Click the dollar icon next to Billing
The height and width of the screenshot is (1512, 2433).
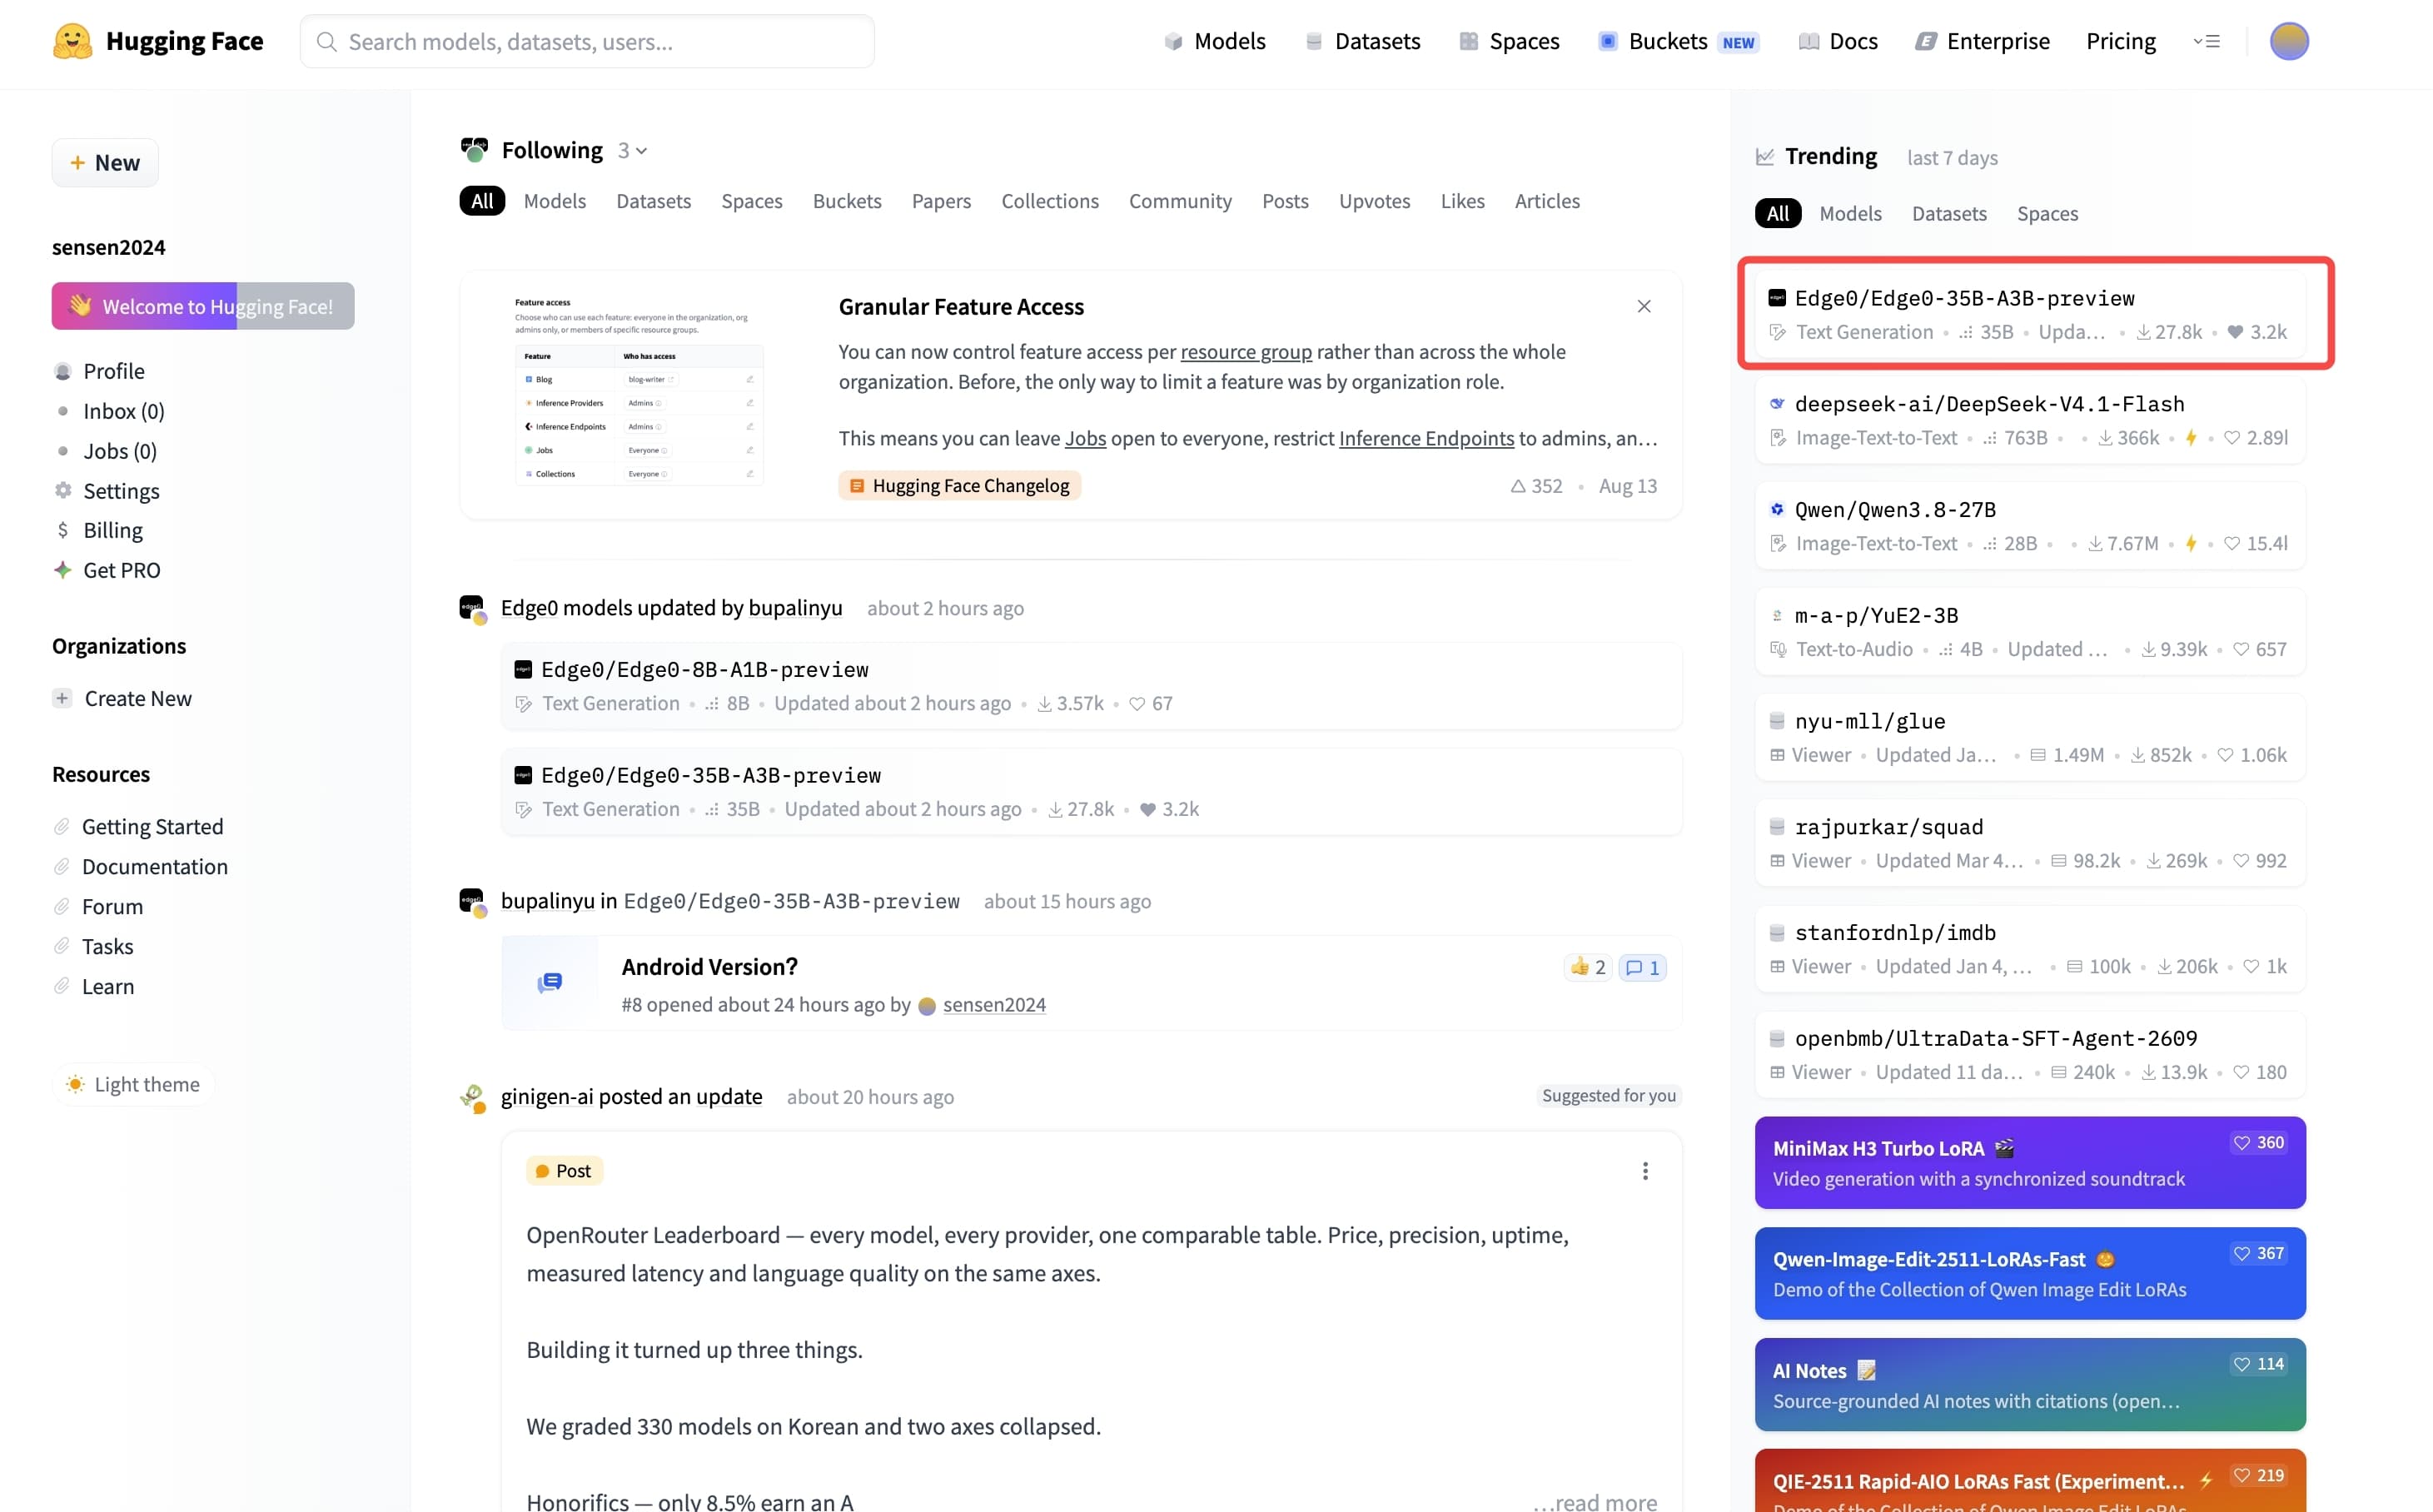pyautogui.click(x=62, y=530)
